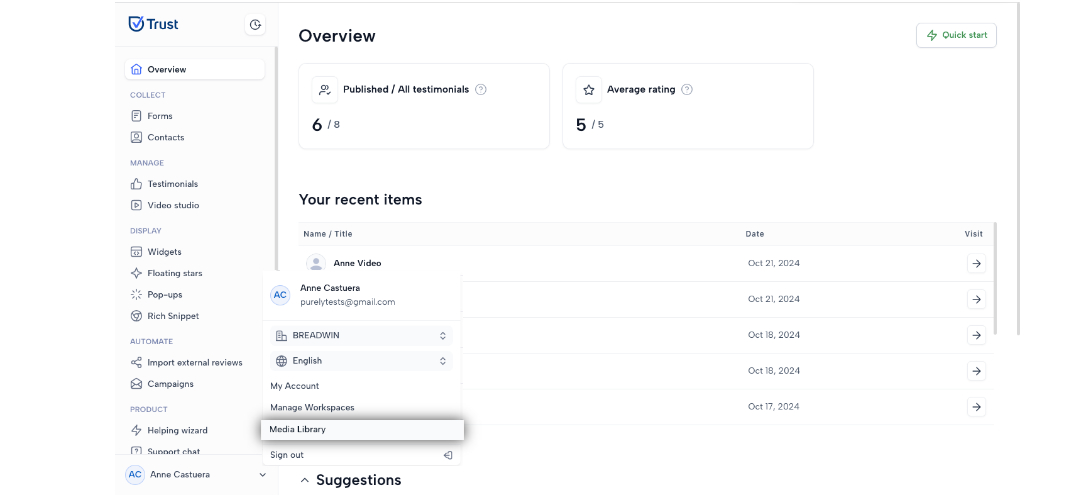Visit the Anne Video item via arrow
The image size is (1080, 500).
tap(976, 263)
